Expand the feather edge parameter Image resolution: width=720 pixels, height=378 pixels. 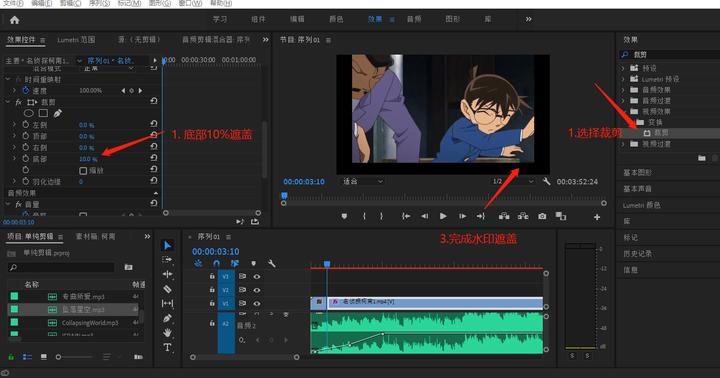(x=14, y=181)
